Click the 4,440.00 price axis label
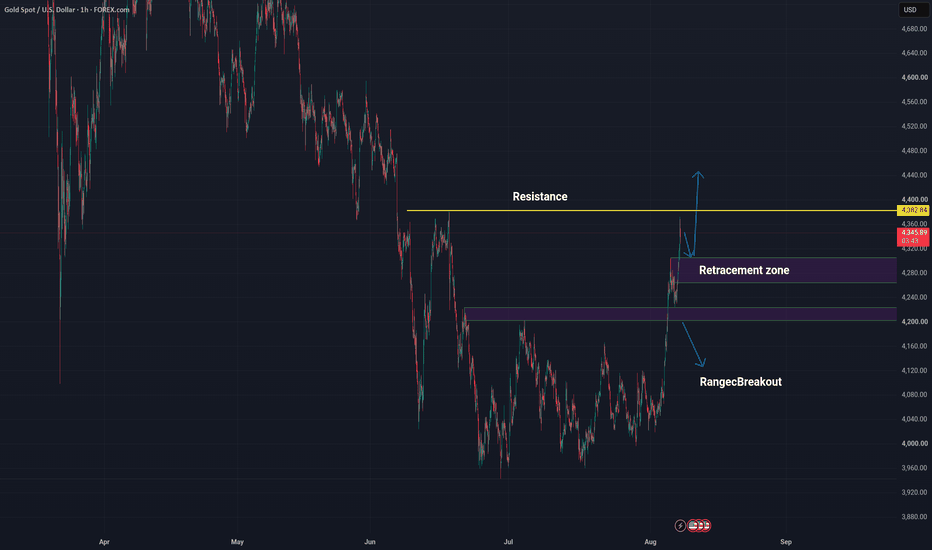 [914, 175]
